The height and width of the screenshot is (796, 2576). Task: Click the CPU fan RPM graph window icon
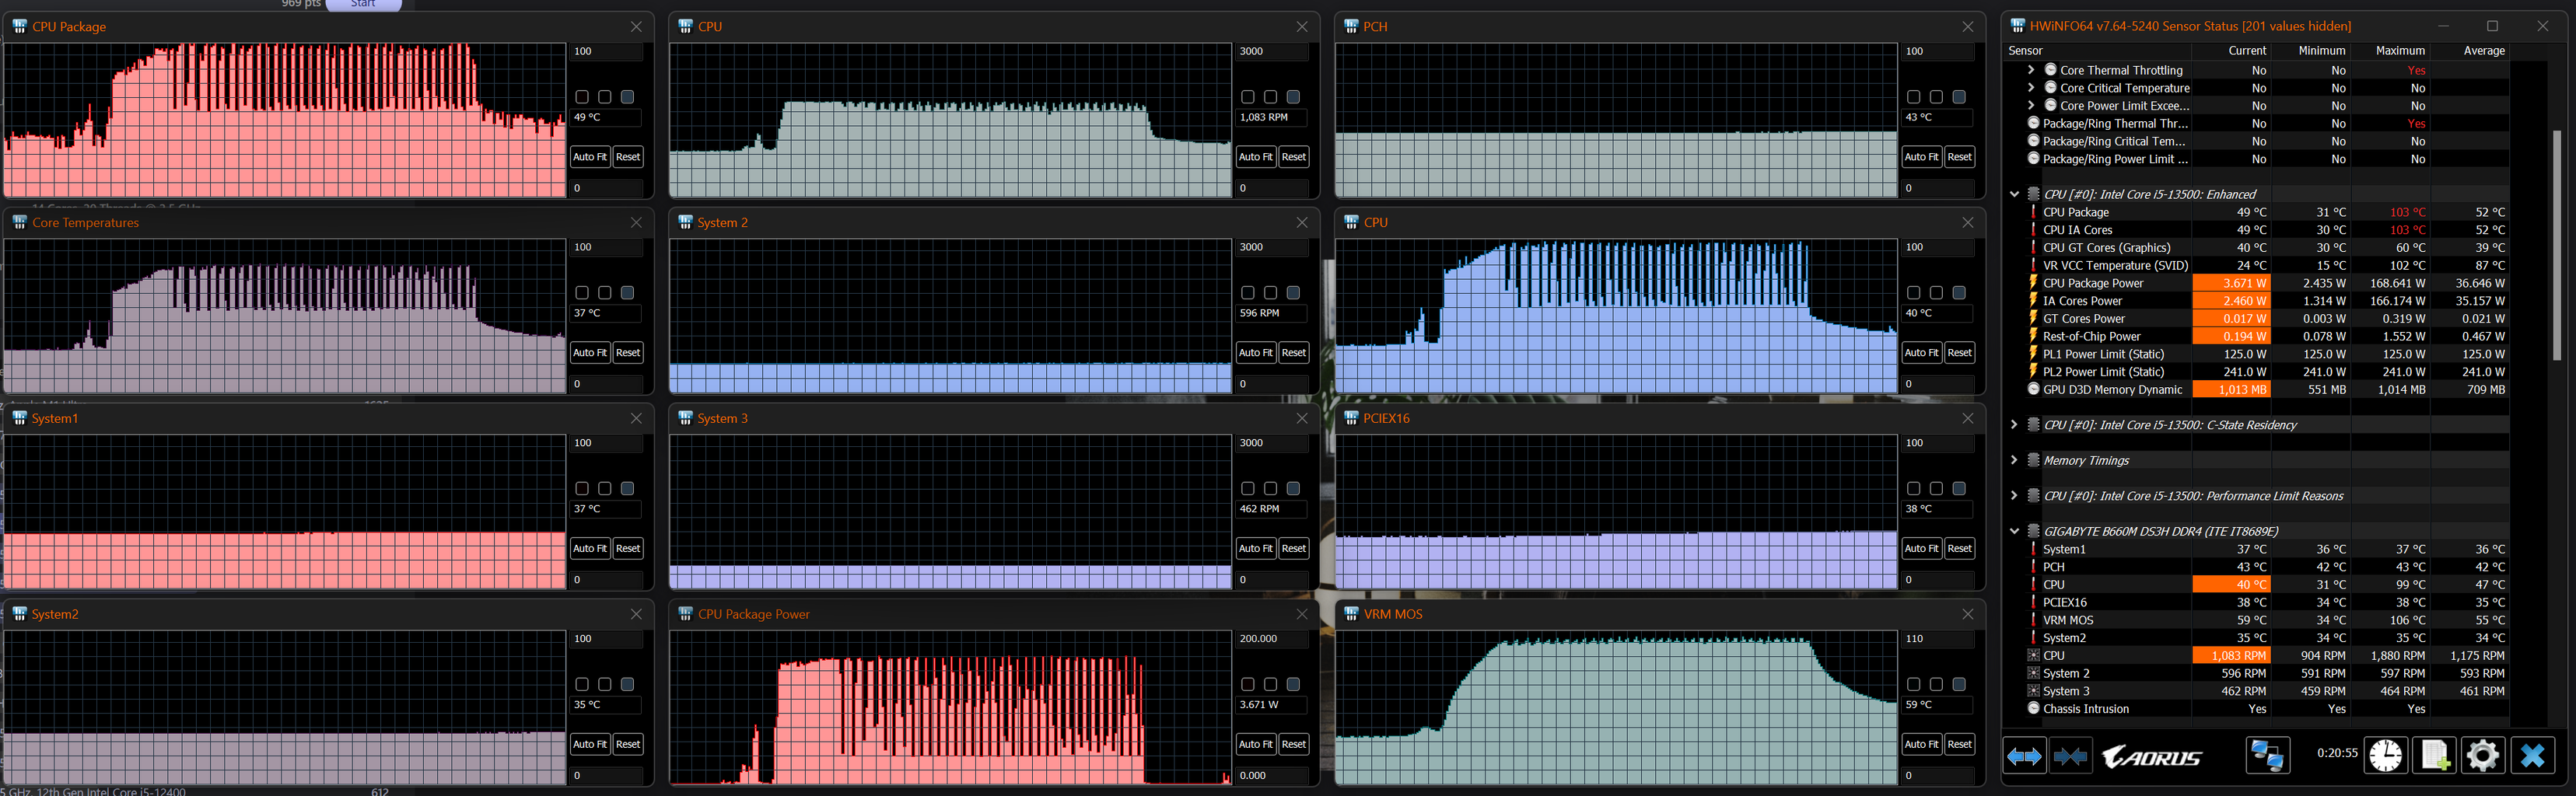pos(685,26)
